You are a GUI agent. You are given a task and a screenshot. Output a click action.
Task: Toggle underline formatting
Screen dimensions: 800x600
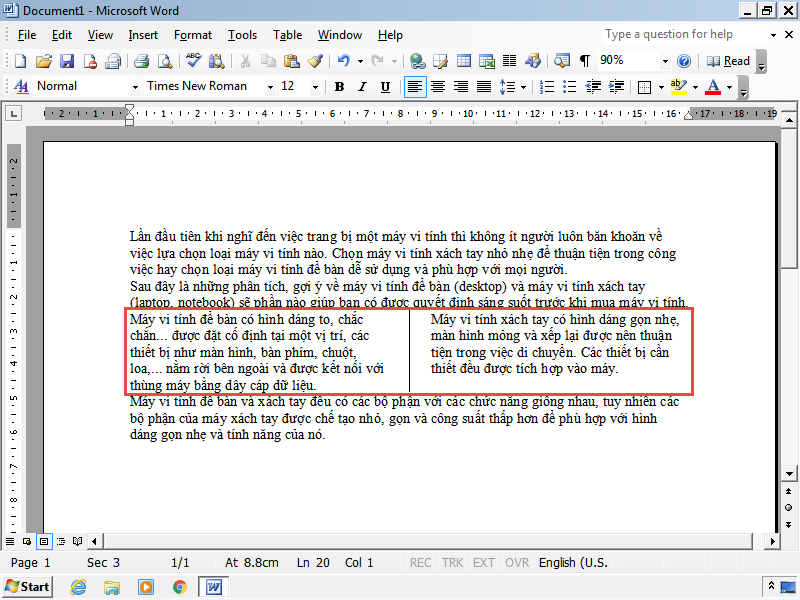tap(385, 87)
